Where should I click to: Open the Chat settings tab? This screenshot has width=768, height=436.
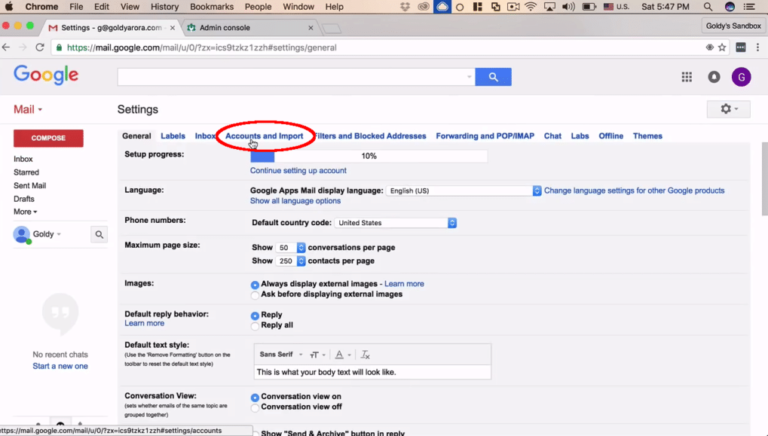(x=552, y=136)
